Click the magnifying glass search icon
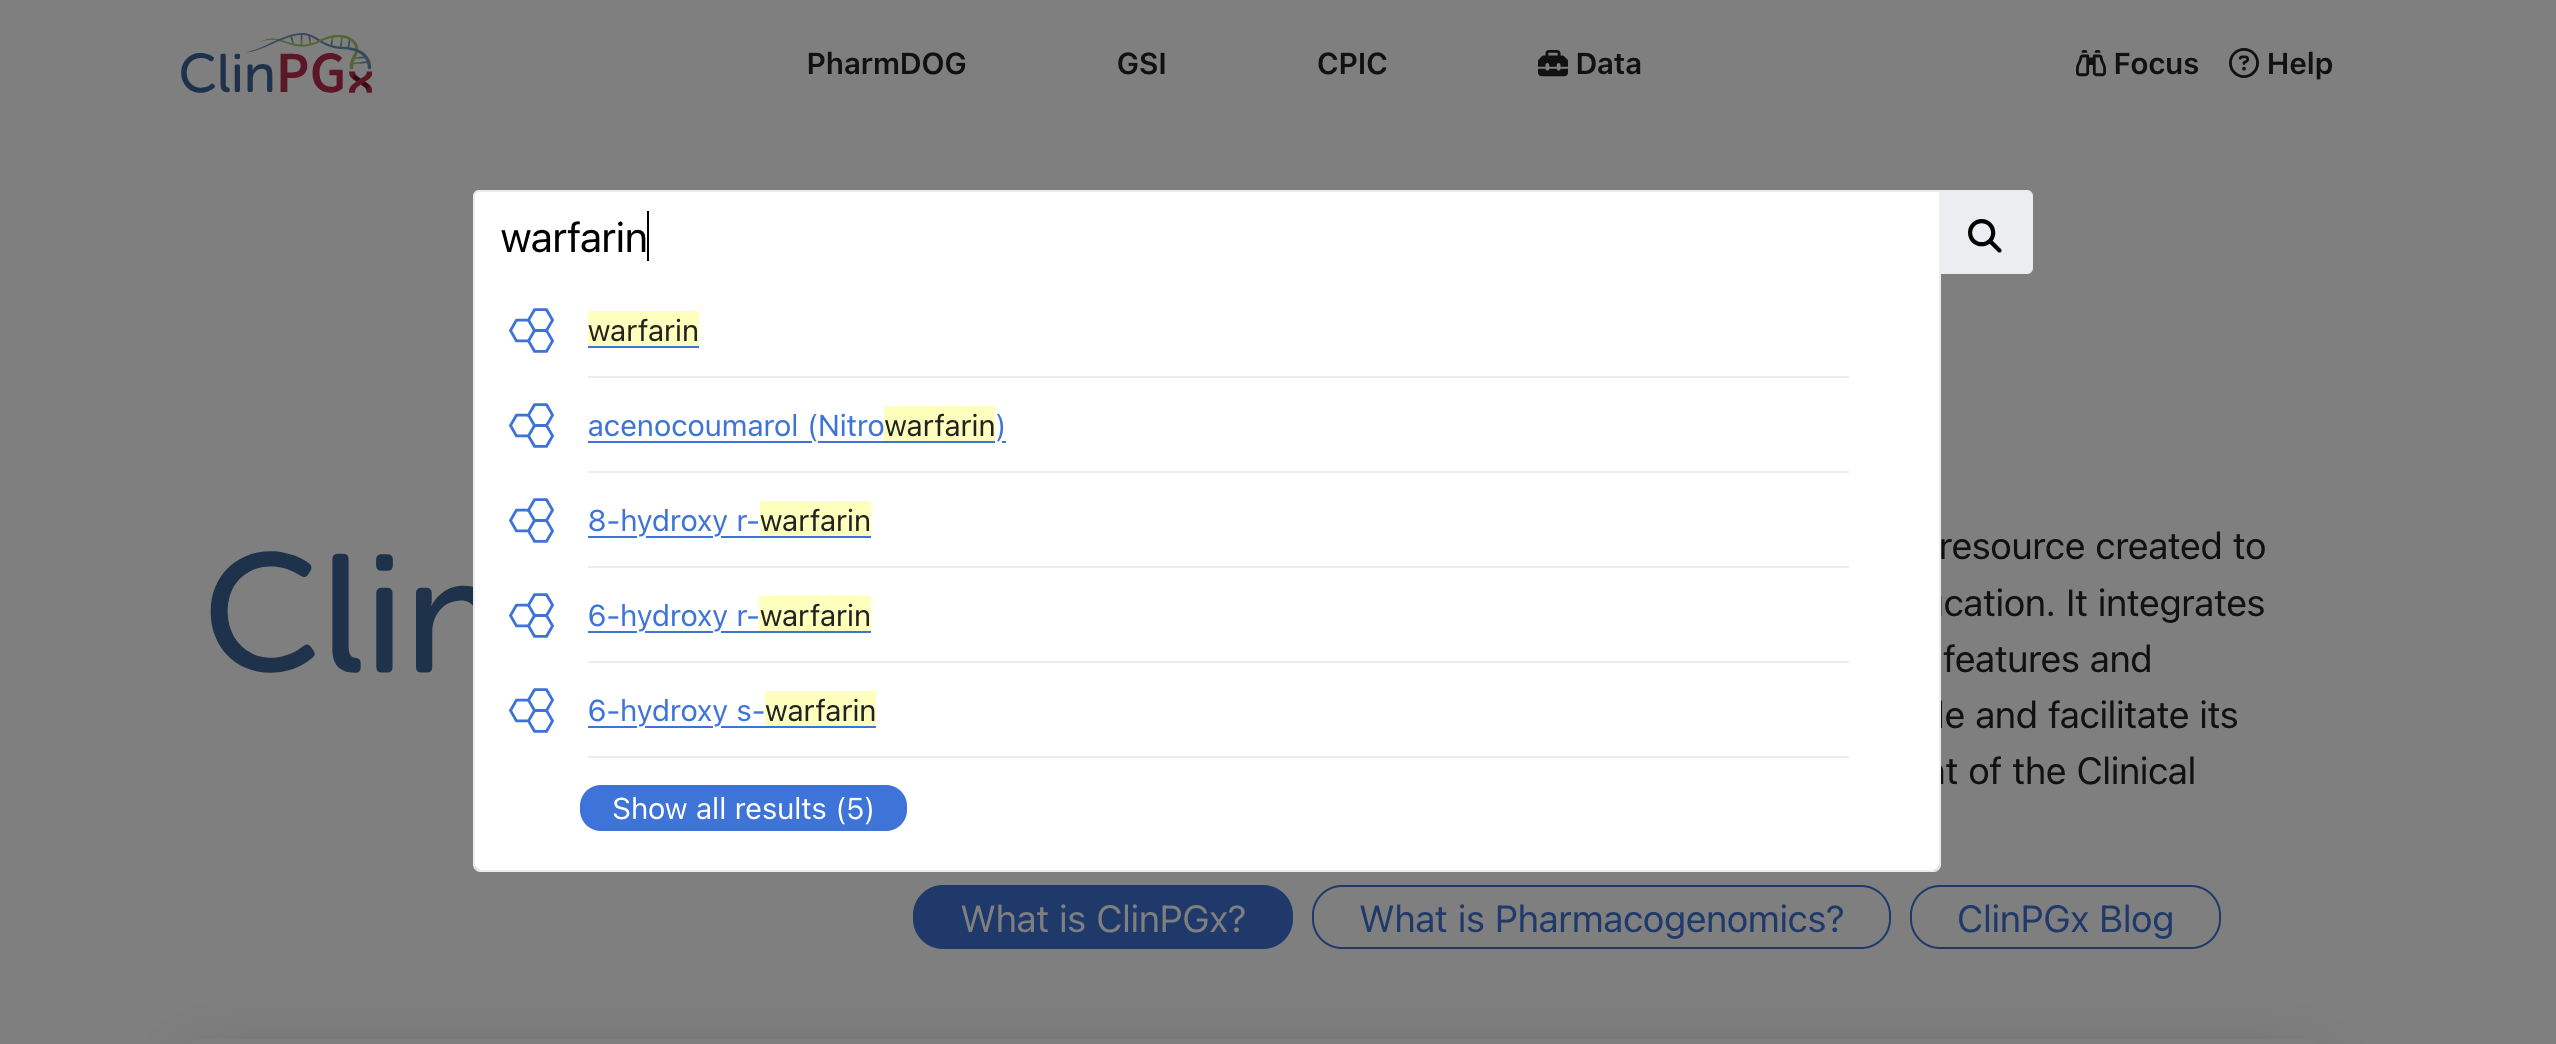 [x=1985, y=233]
